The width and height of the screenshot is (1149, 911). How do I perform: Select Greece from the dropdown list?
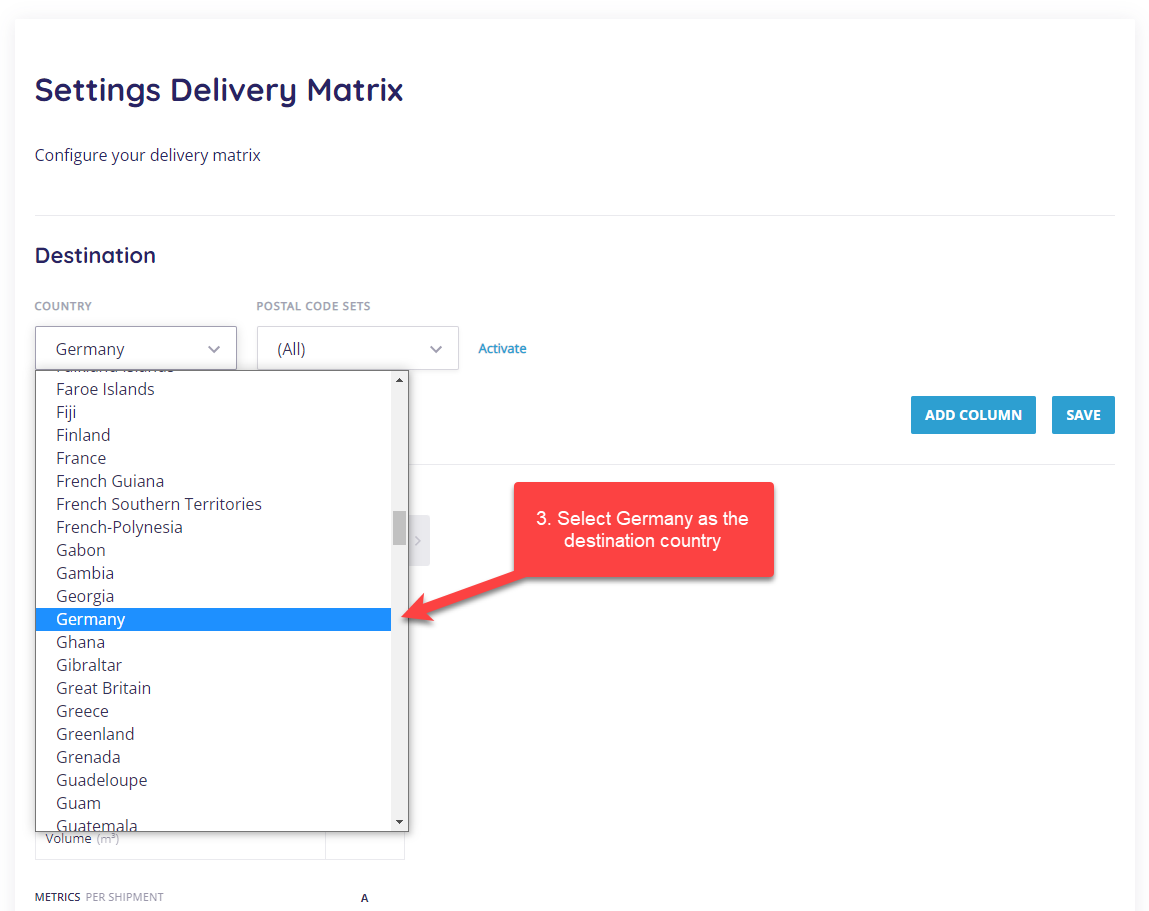click(213, 711)
